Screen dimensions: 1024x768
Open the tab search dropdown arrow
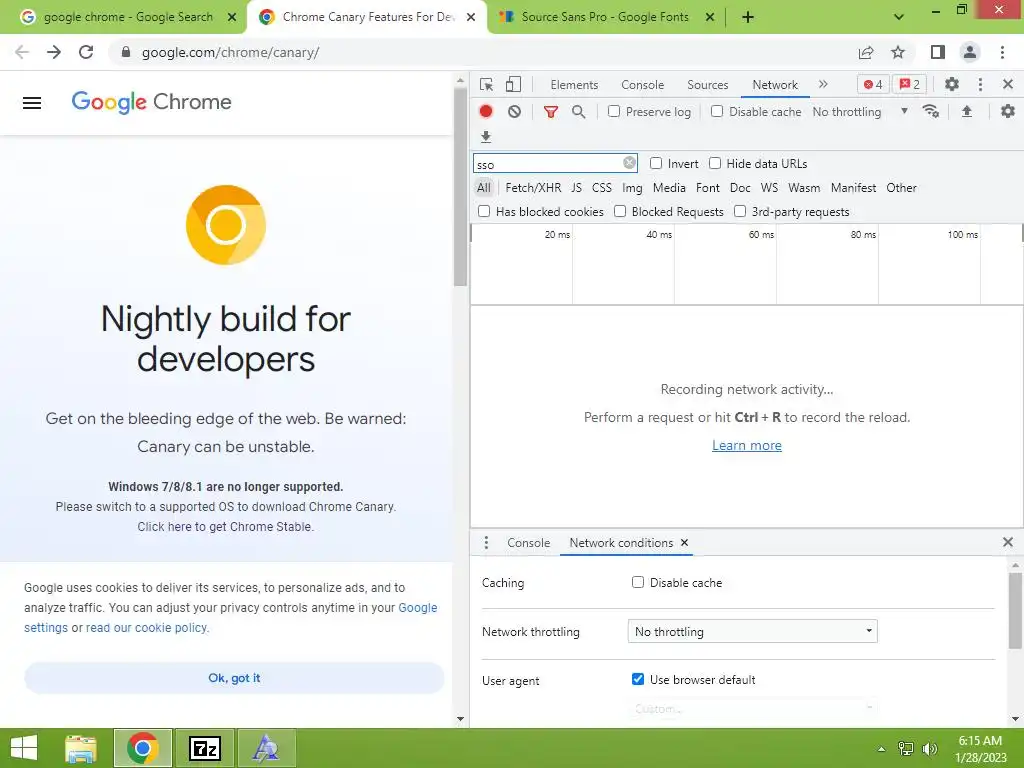point(899,17)
